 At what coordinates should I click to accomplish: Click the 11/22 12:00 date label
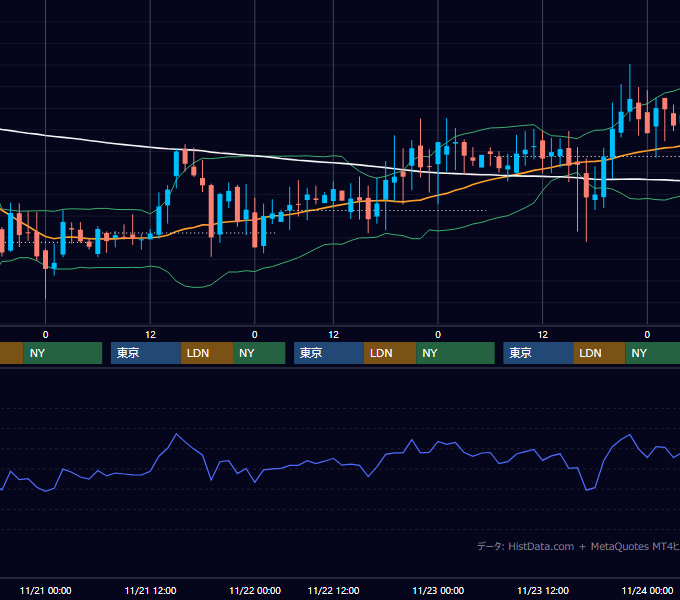(x=333, y=590)
